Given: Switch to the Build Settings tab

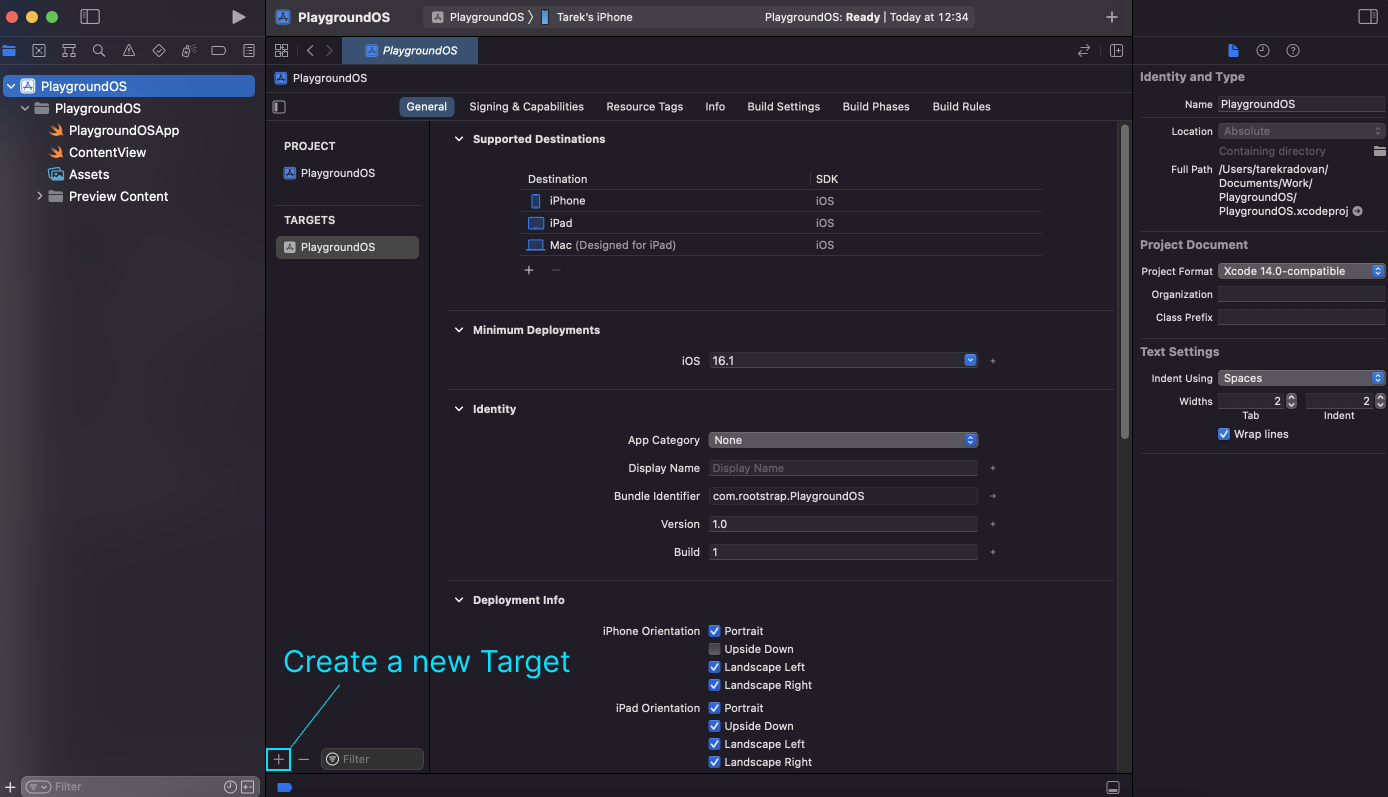Looking at the screenshot, I should [784, 107].
